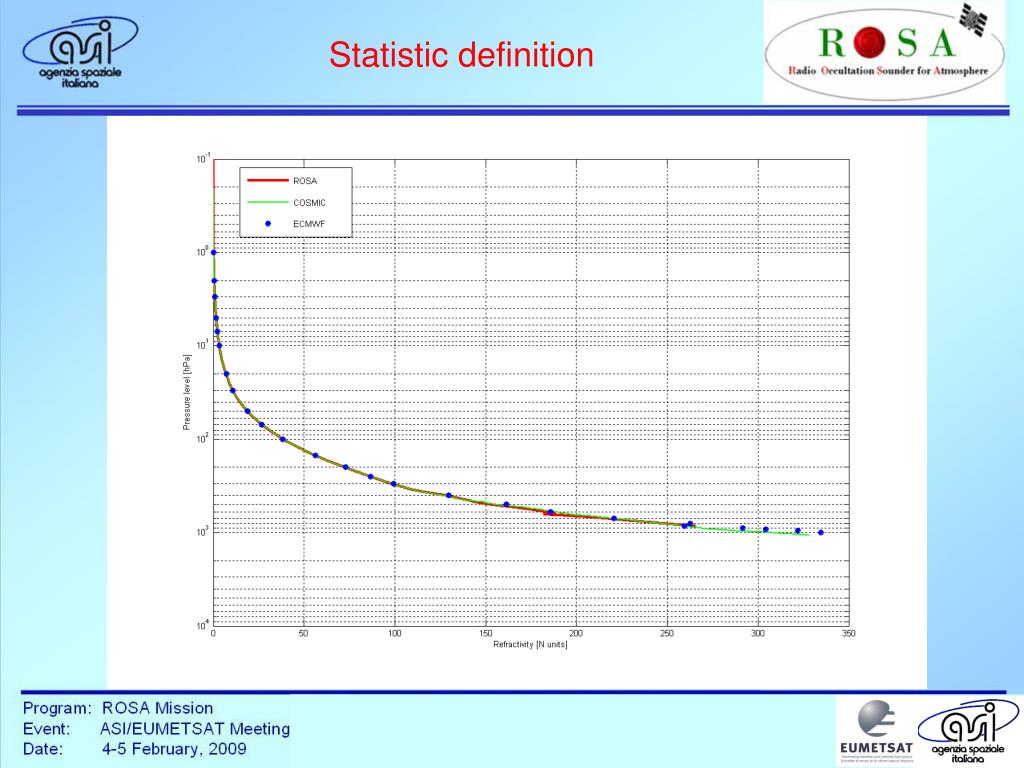
Task: Select the blue ECMWF legend marker
Action: tap(268, 224)
